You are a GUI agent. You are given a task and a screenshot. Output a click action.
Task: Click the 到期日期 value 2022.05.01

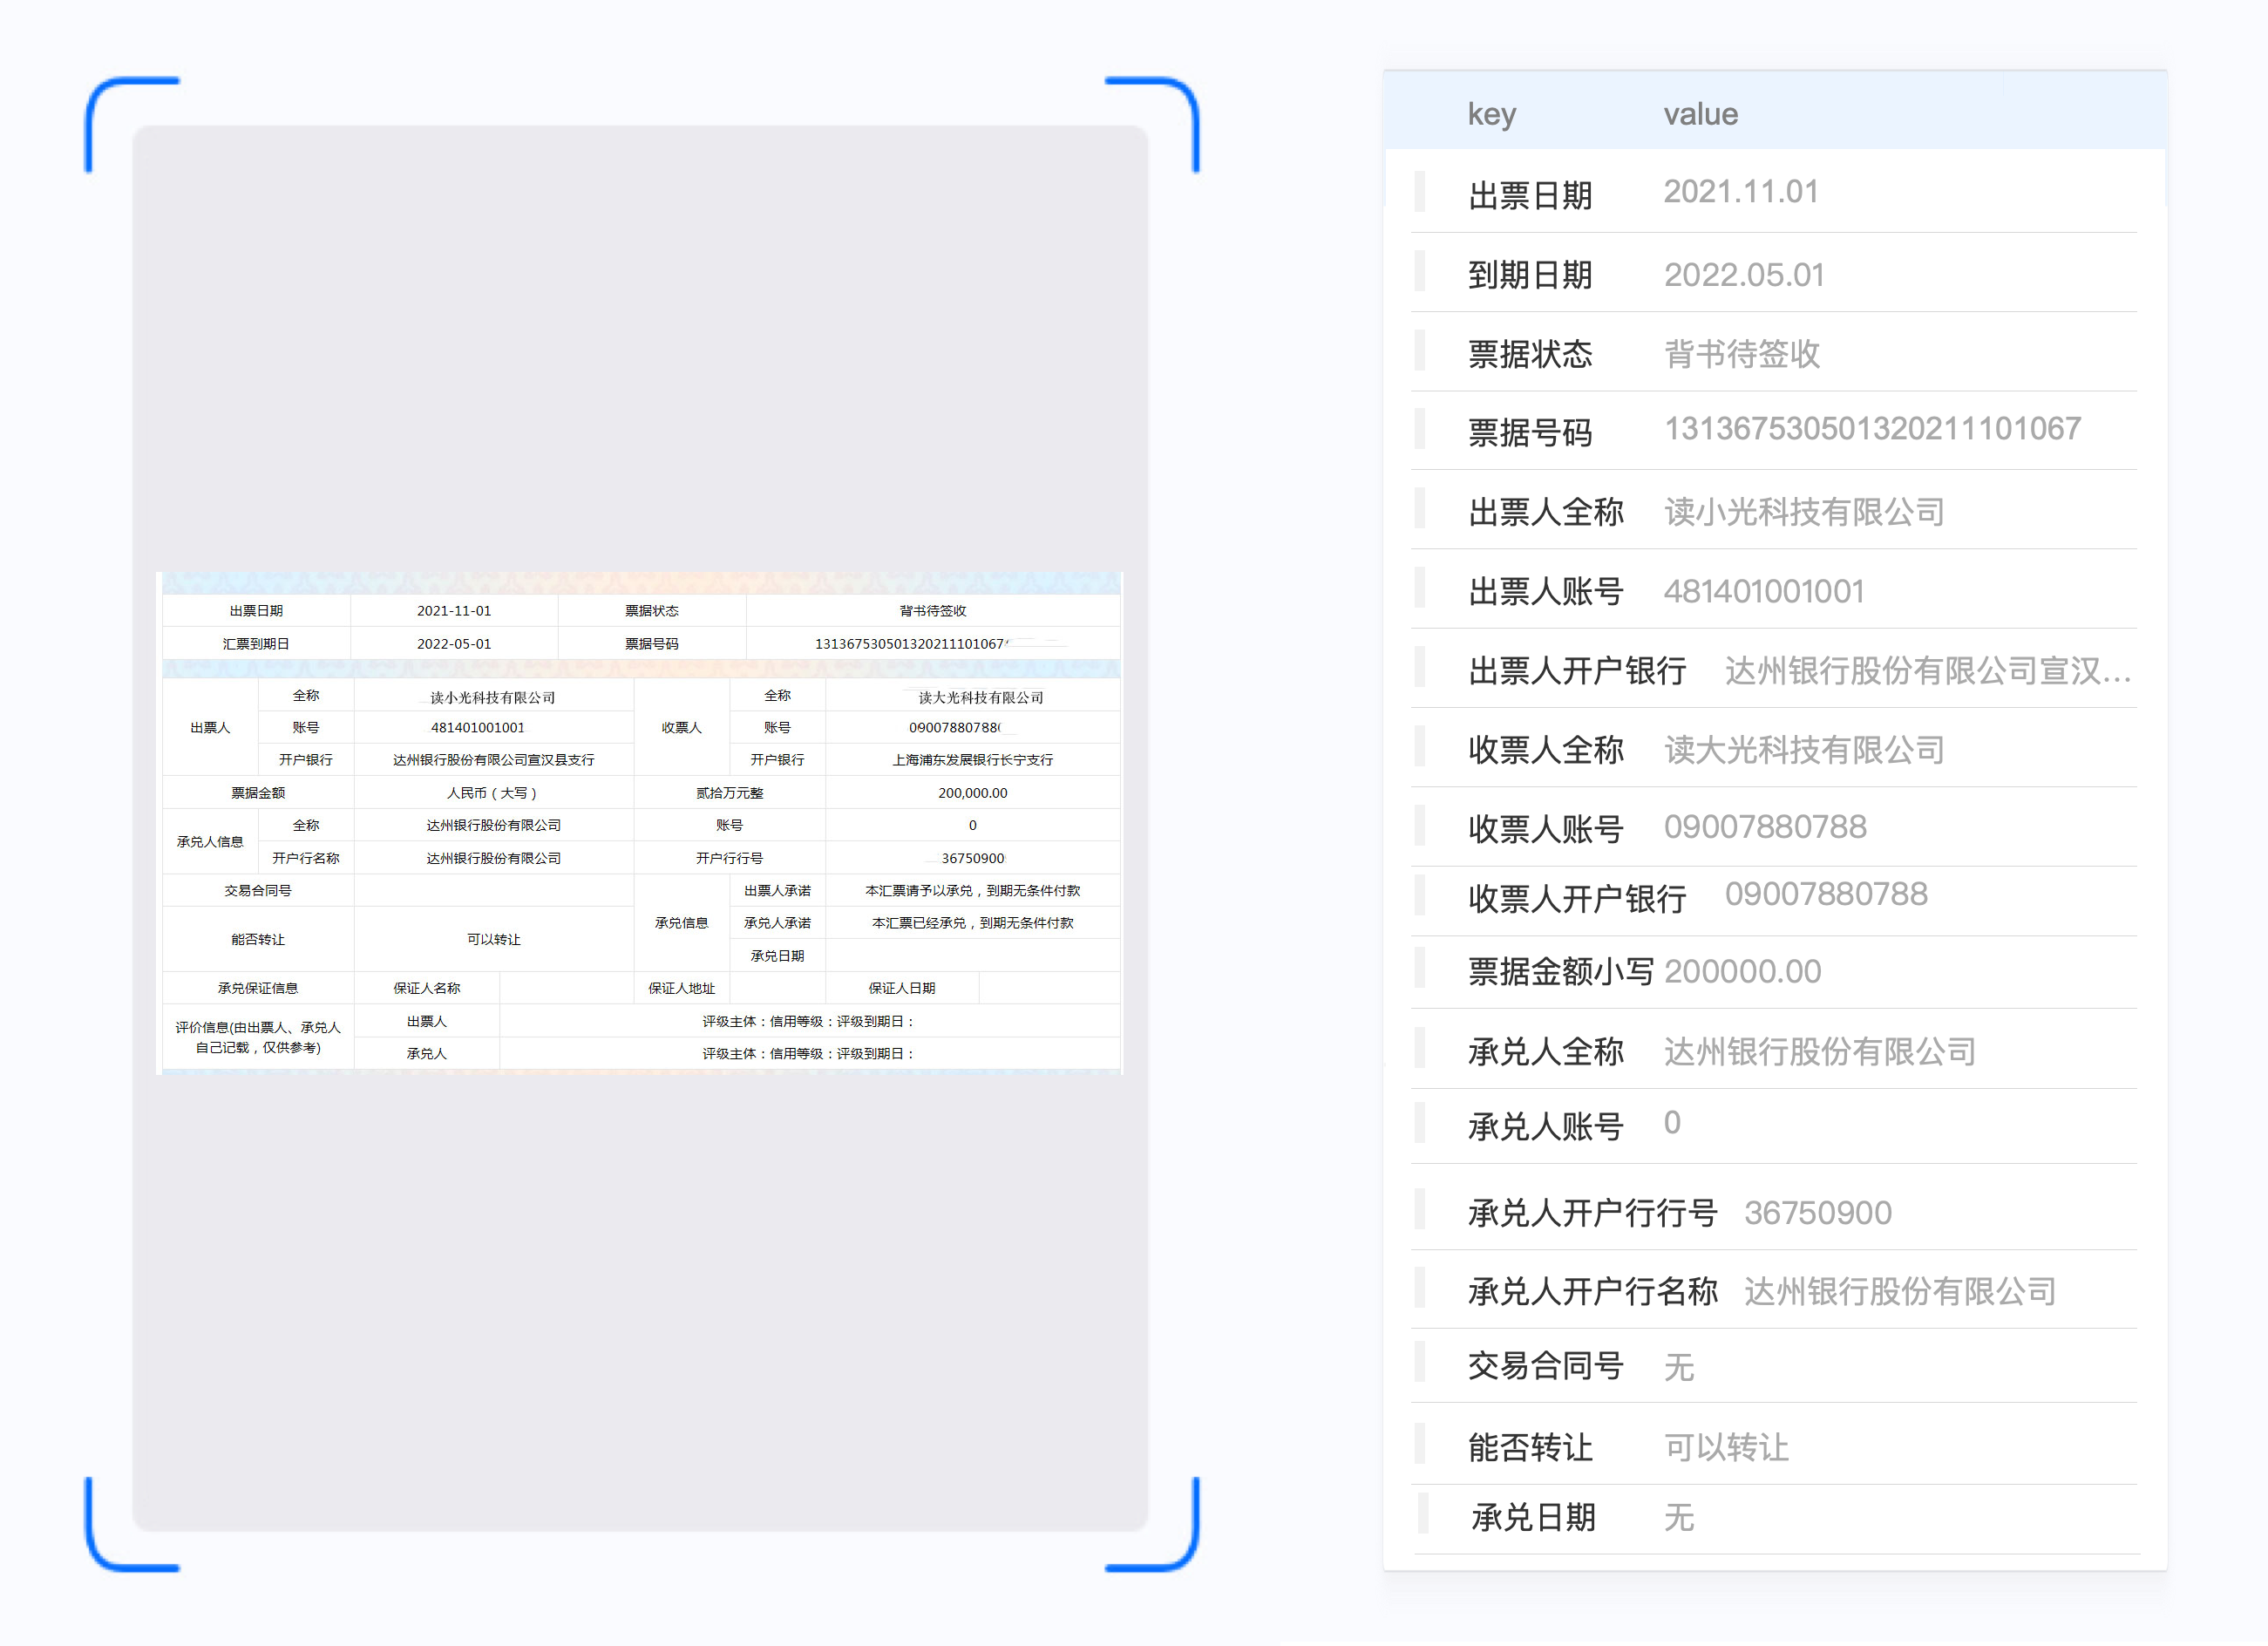point(1744,275)
